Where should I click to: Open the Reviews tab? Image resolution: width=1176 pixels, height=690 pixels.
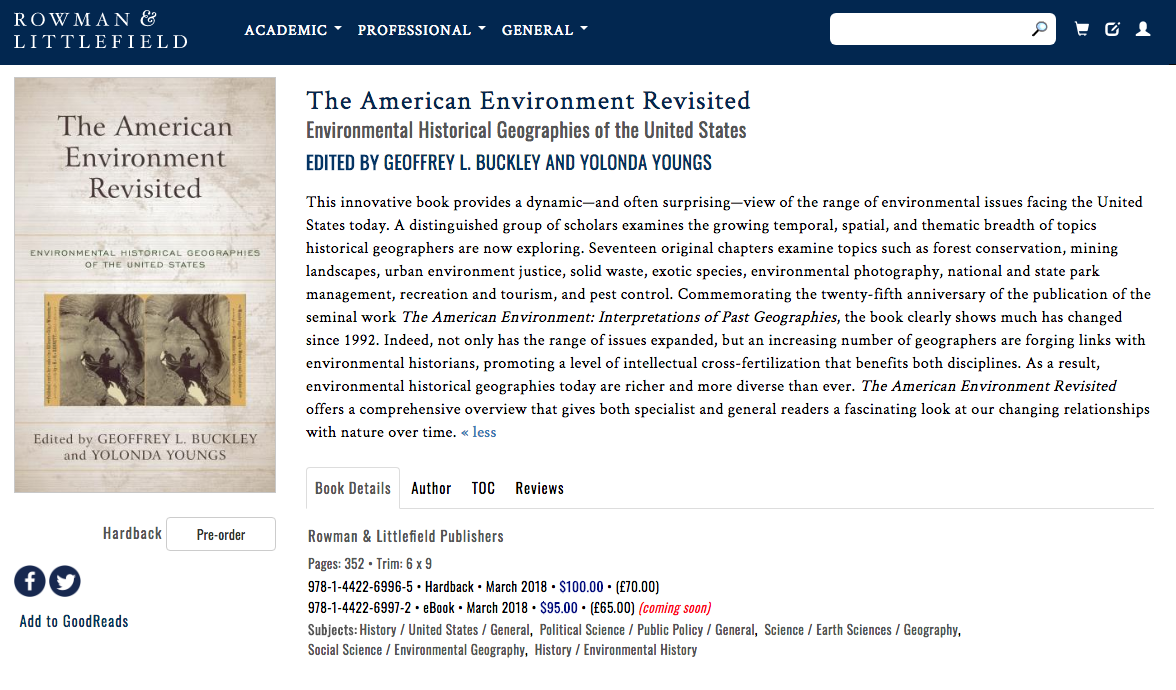(x=539, y=488)
